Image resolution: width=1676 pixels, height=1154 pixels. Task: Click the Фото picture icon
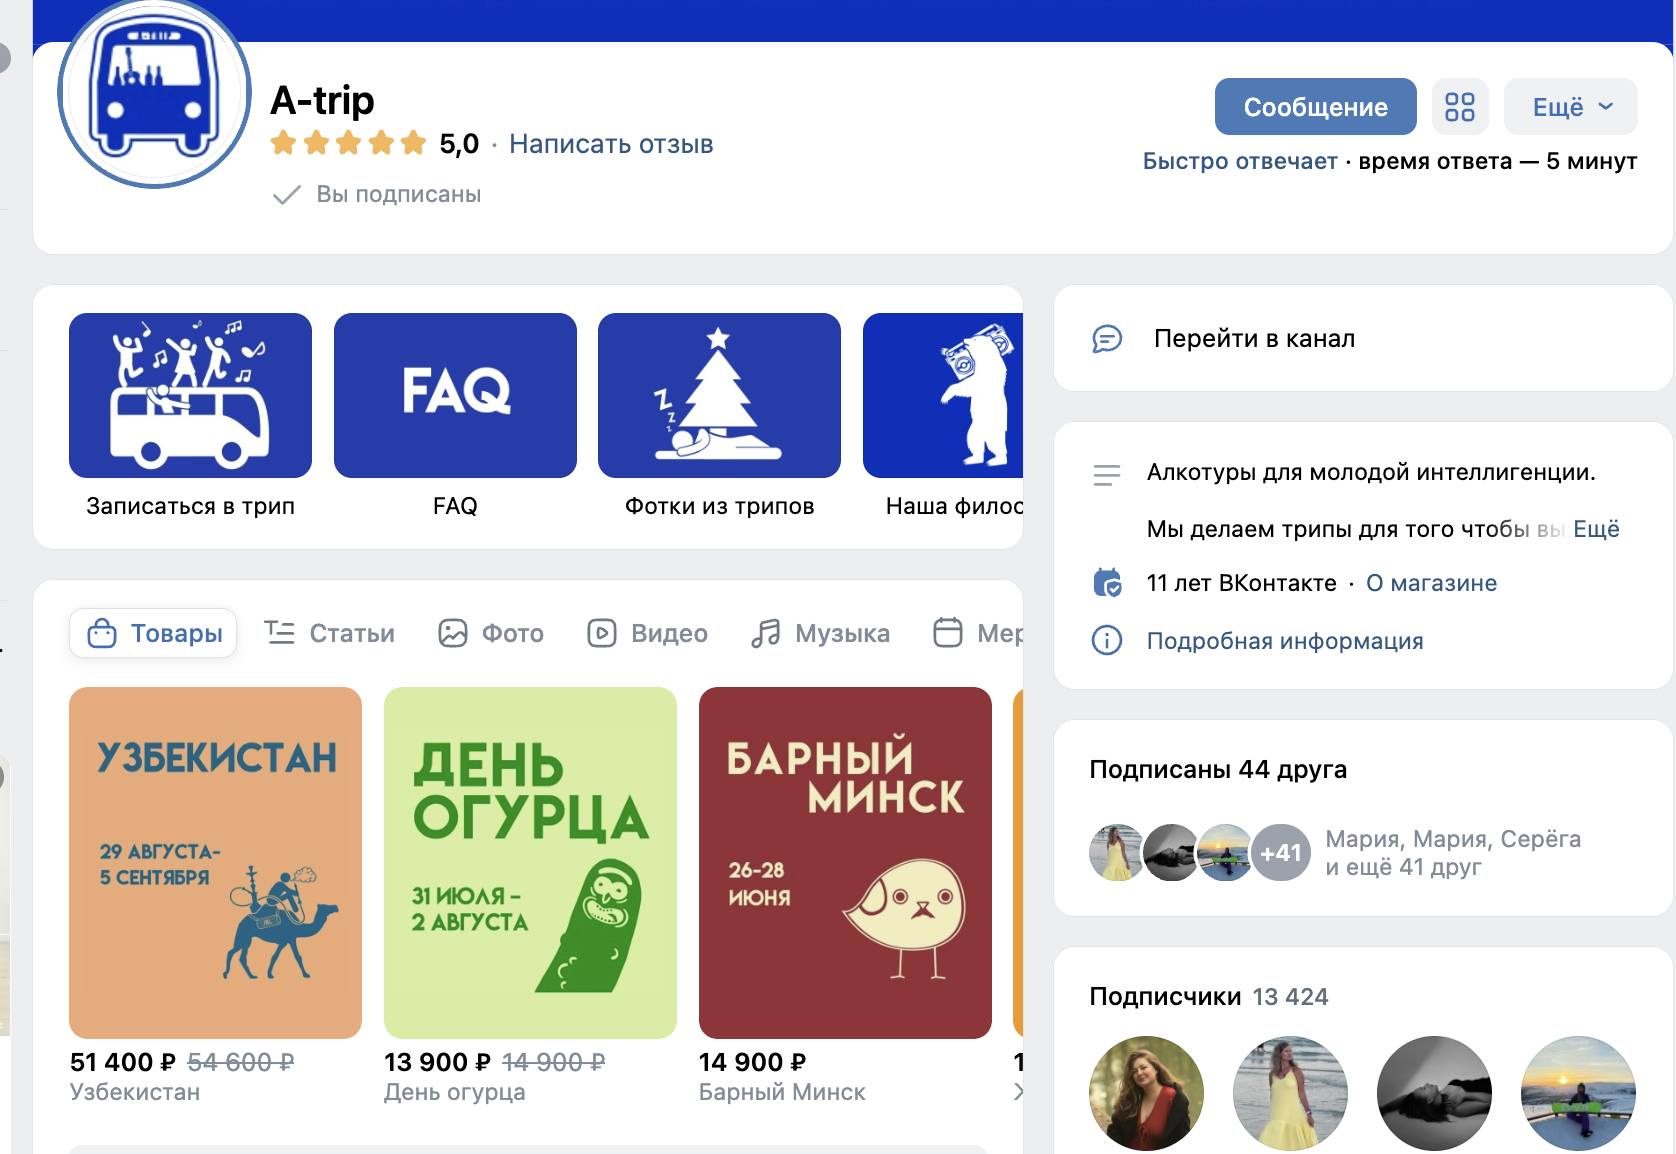(x=453, y=633)
